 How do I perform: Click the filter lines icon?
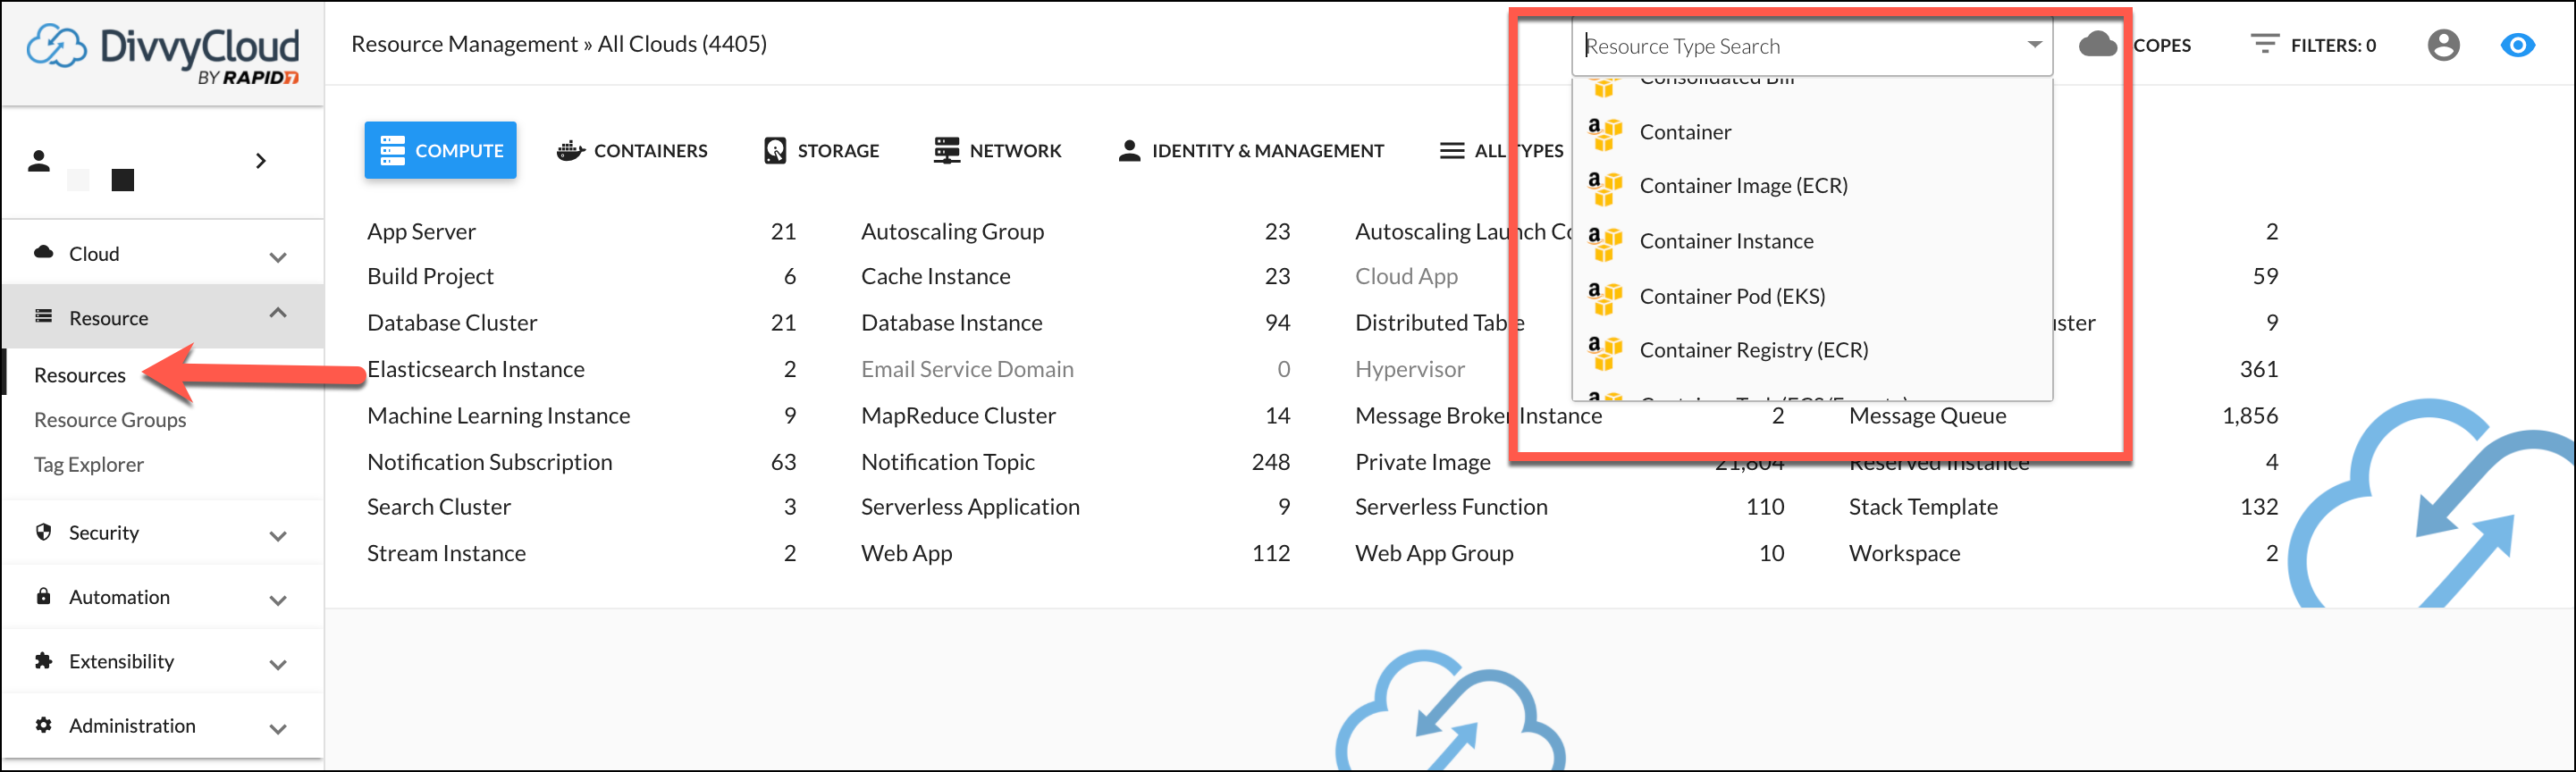point(2264,44)
